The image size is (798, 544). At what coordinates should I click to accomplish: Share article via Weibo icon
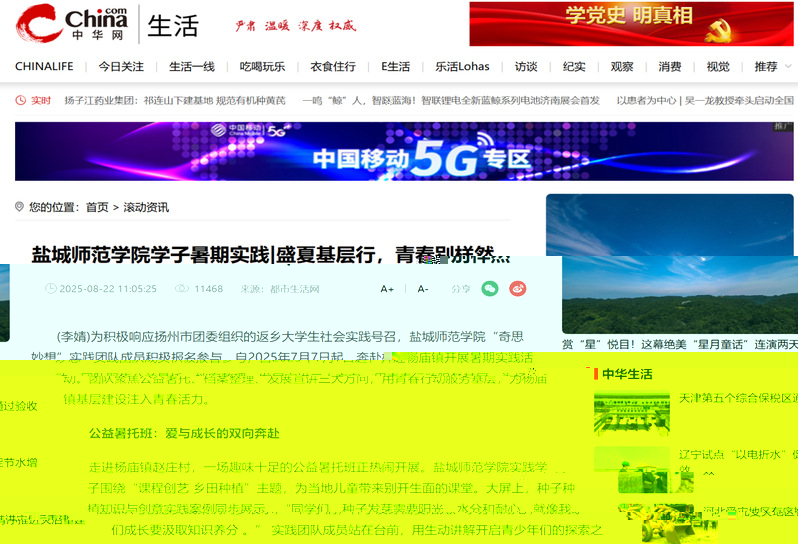(x=518, y=288)
